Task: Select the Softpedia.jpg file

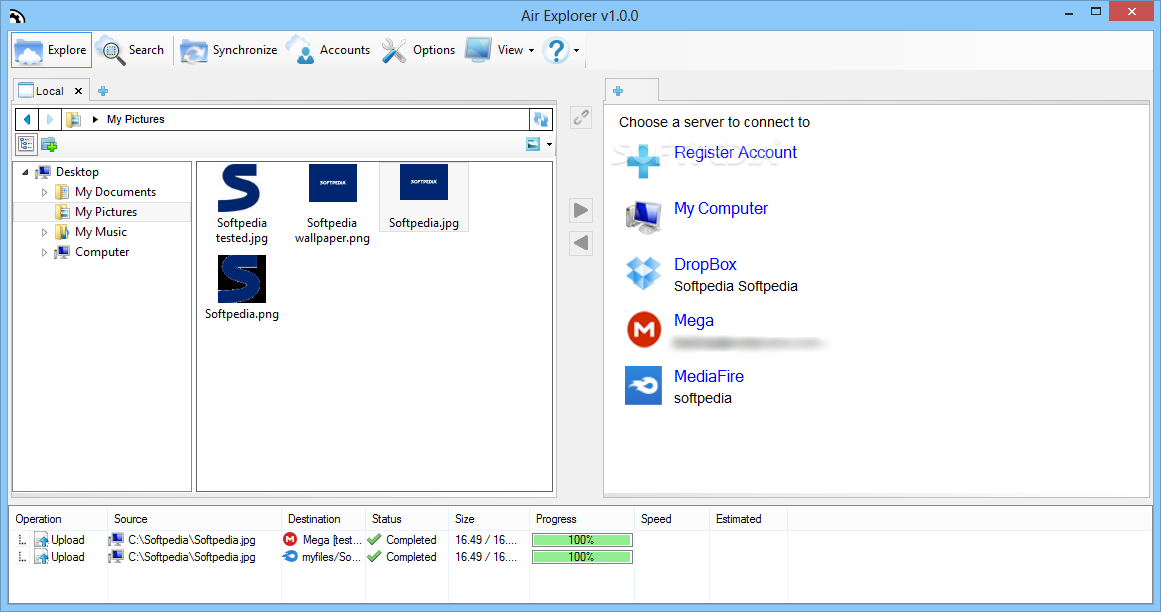Action: click(424, 197)
